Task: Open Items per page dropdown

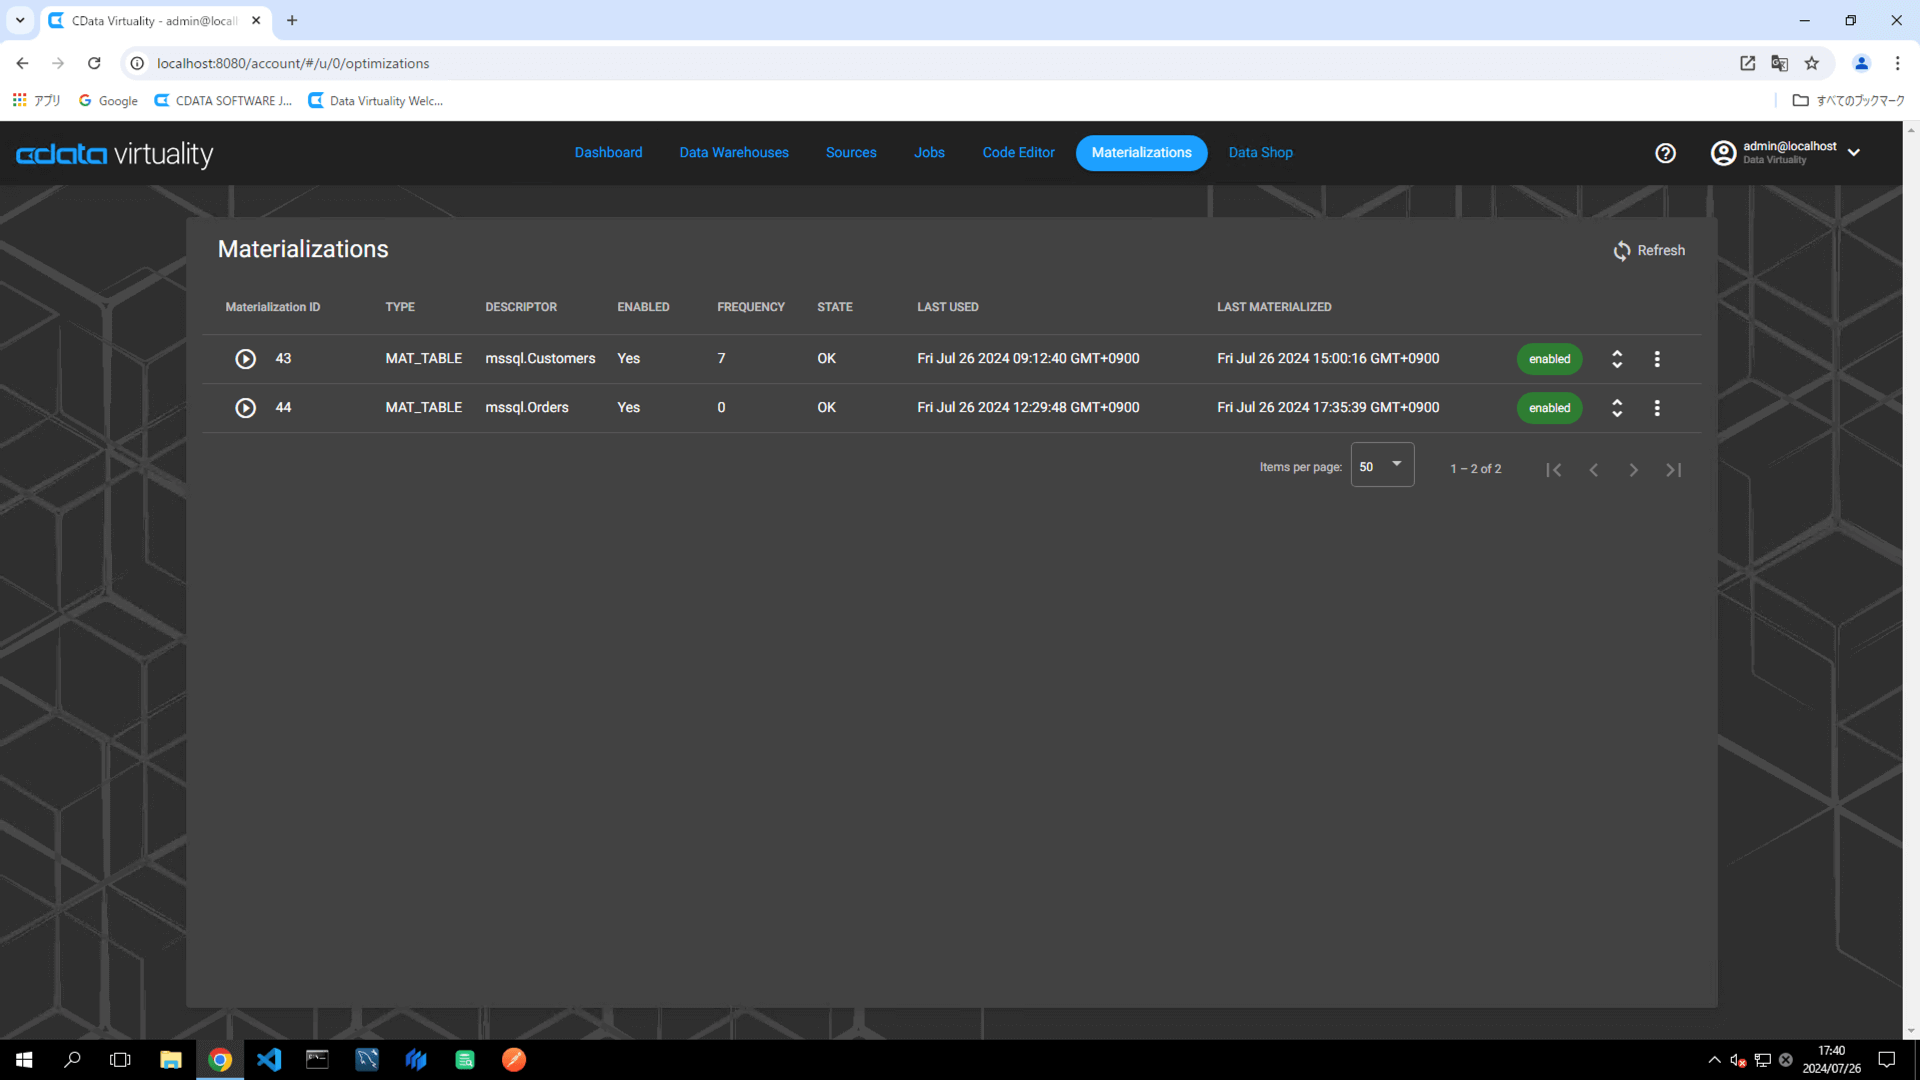Action: click(1382, 466)
